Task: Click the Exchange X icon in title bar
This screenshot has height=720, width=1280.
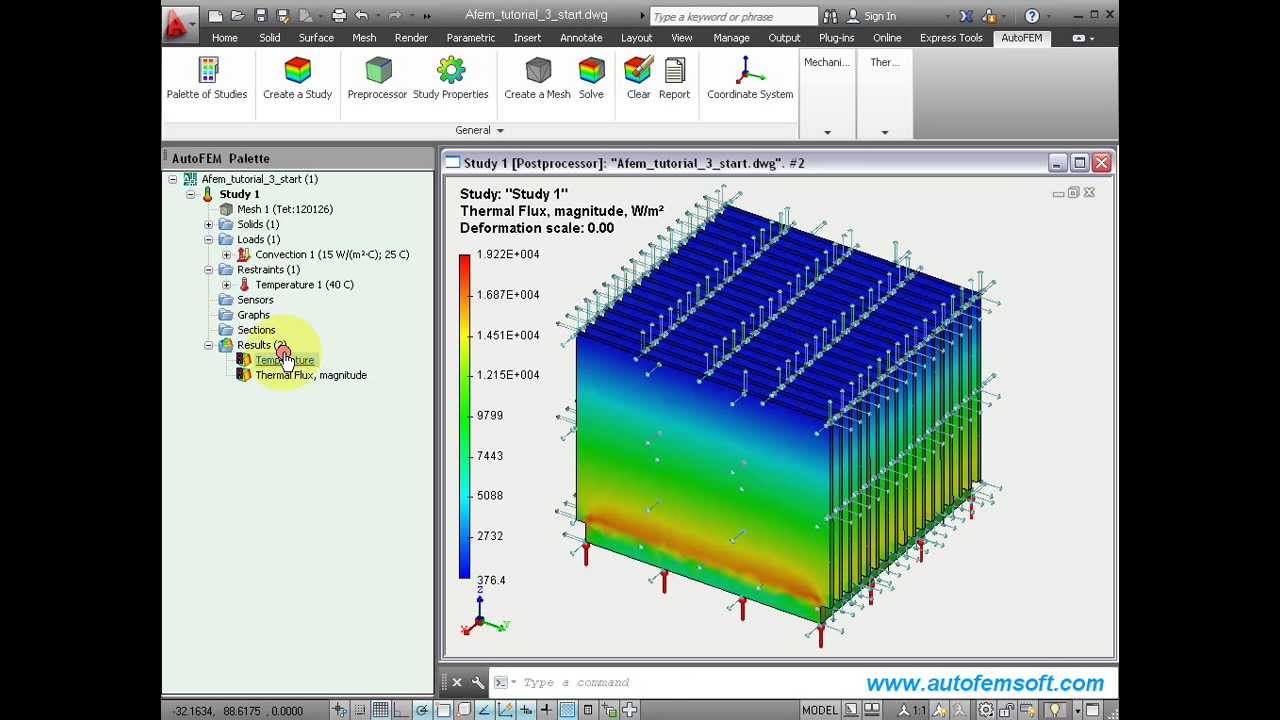Action: pyautogui.click(x=966, y=16)
